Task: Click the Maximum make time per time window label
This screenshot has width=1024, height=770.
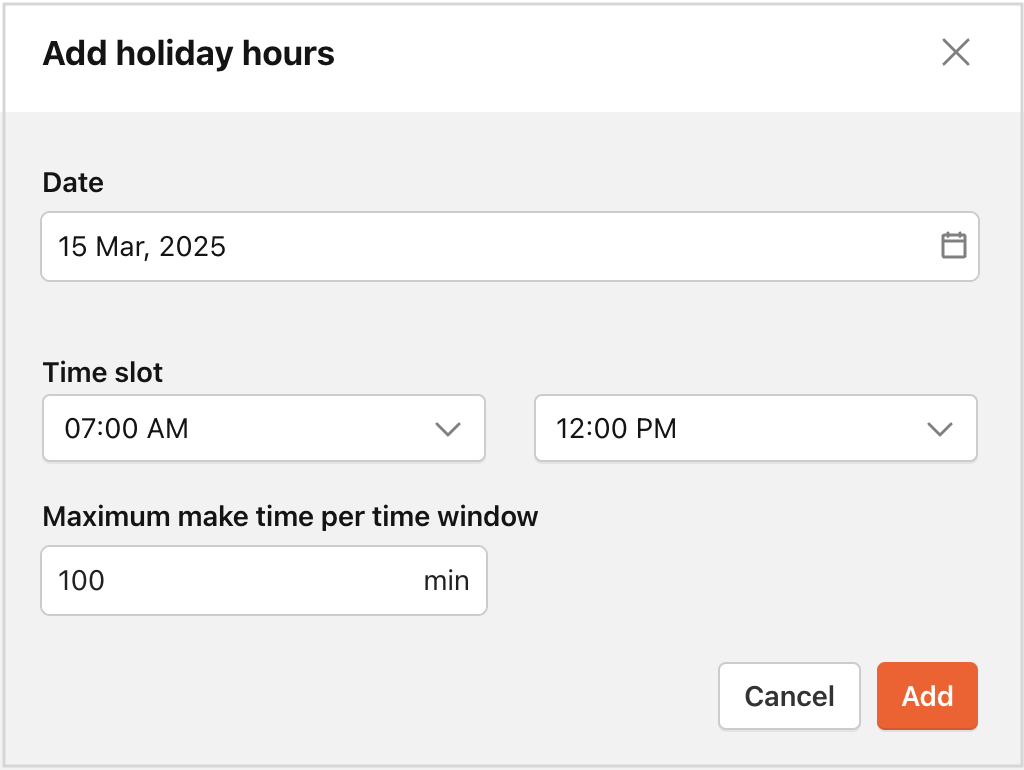Action: (290, 517)
